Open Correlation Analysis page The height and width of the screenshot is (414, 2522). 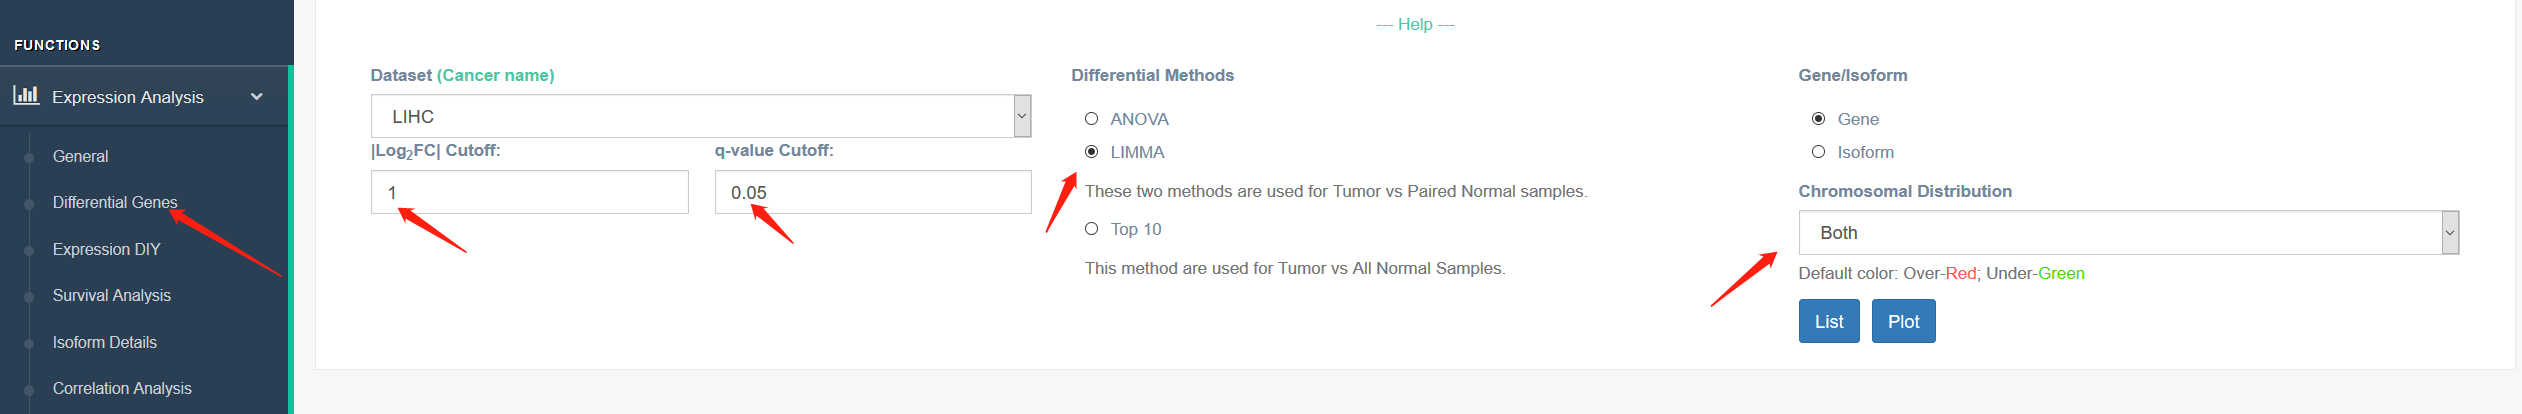122,389
